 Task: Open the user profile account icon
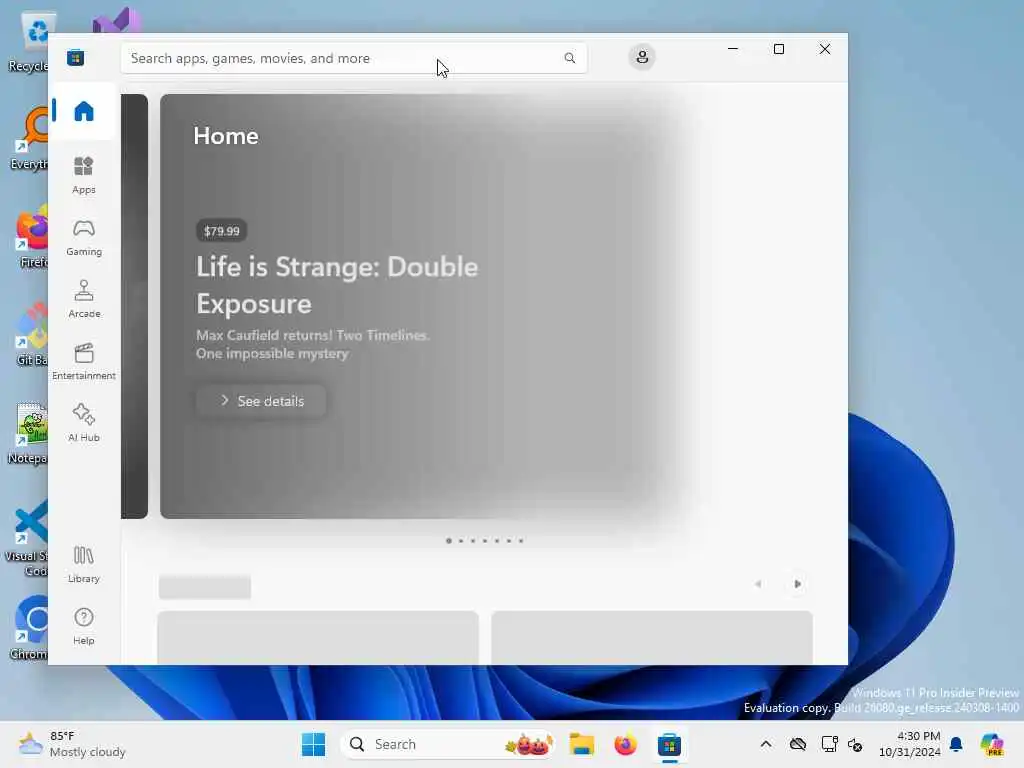click(642, 57)
